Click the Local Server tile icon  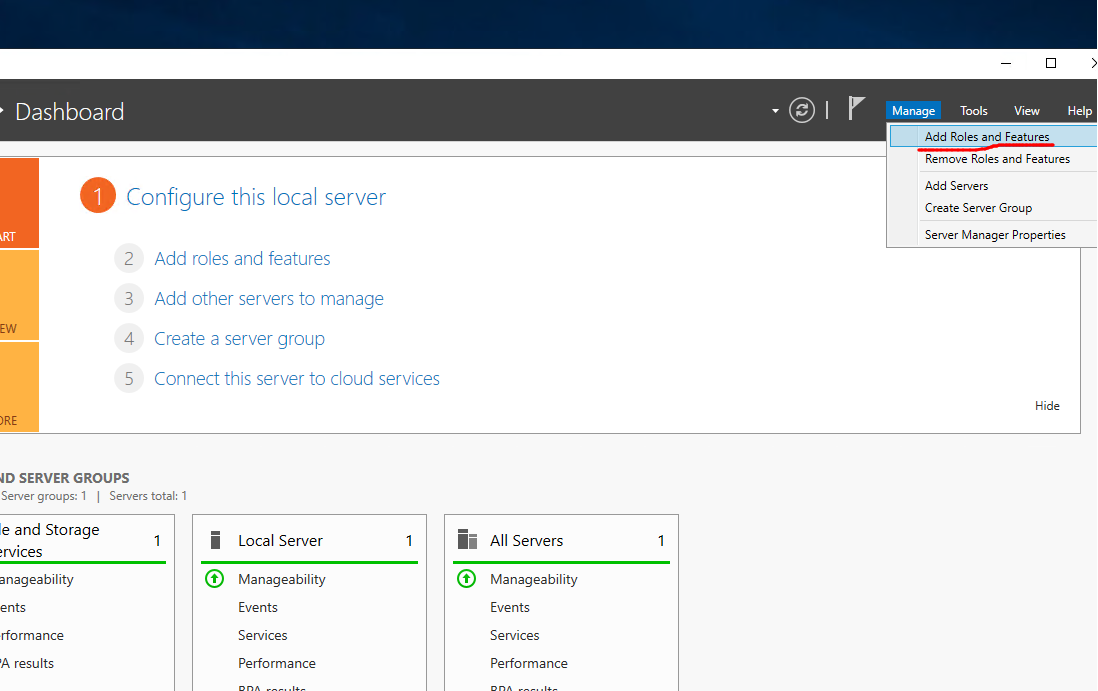pos(216,540)
